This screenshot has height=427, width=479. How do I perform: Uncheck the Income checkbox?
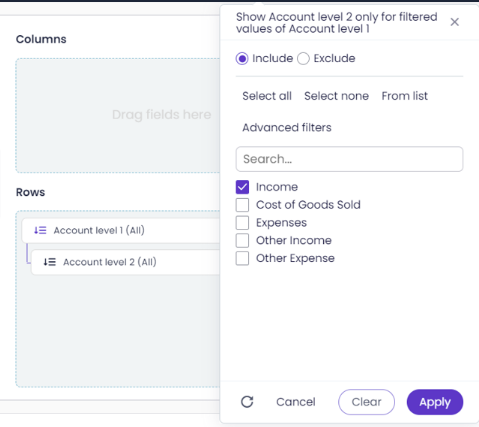(x=242, y=187)
